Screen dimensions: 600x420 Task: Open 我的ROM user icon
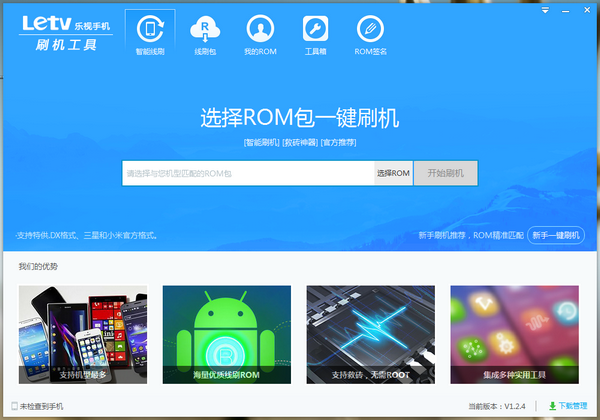(x=260, y=29)
